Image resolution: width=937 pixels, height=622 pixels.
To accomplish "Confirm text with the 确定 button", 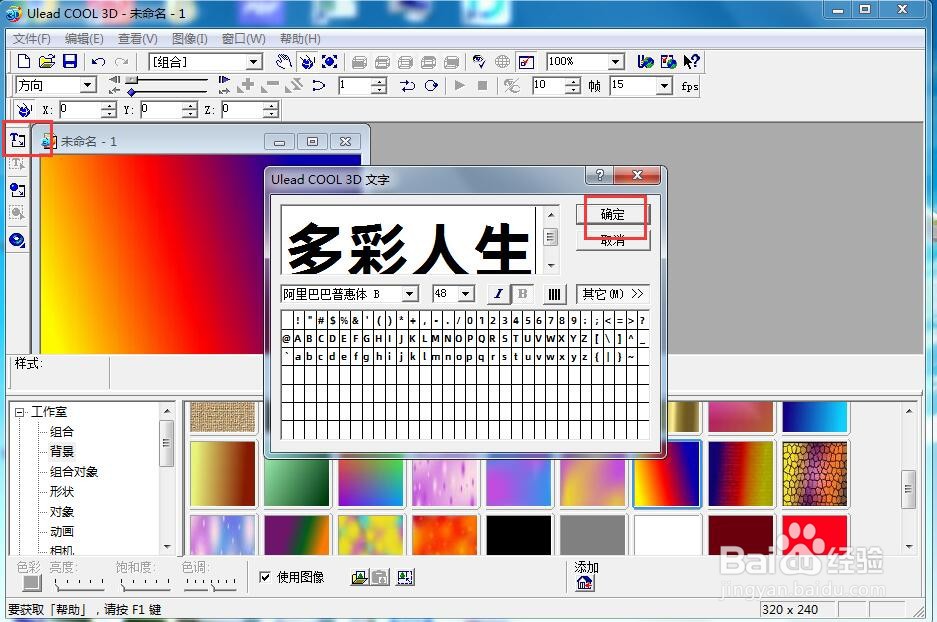I will 613,215.
